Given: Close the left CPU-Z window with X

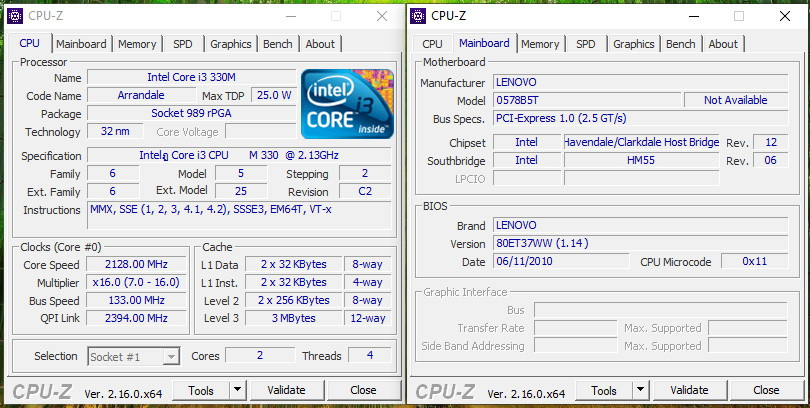Looking at the screenshot, I should tap(382, 16).
